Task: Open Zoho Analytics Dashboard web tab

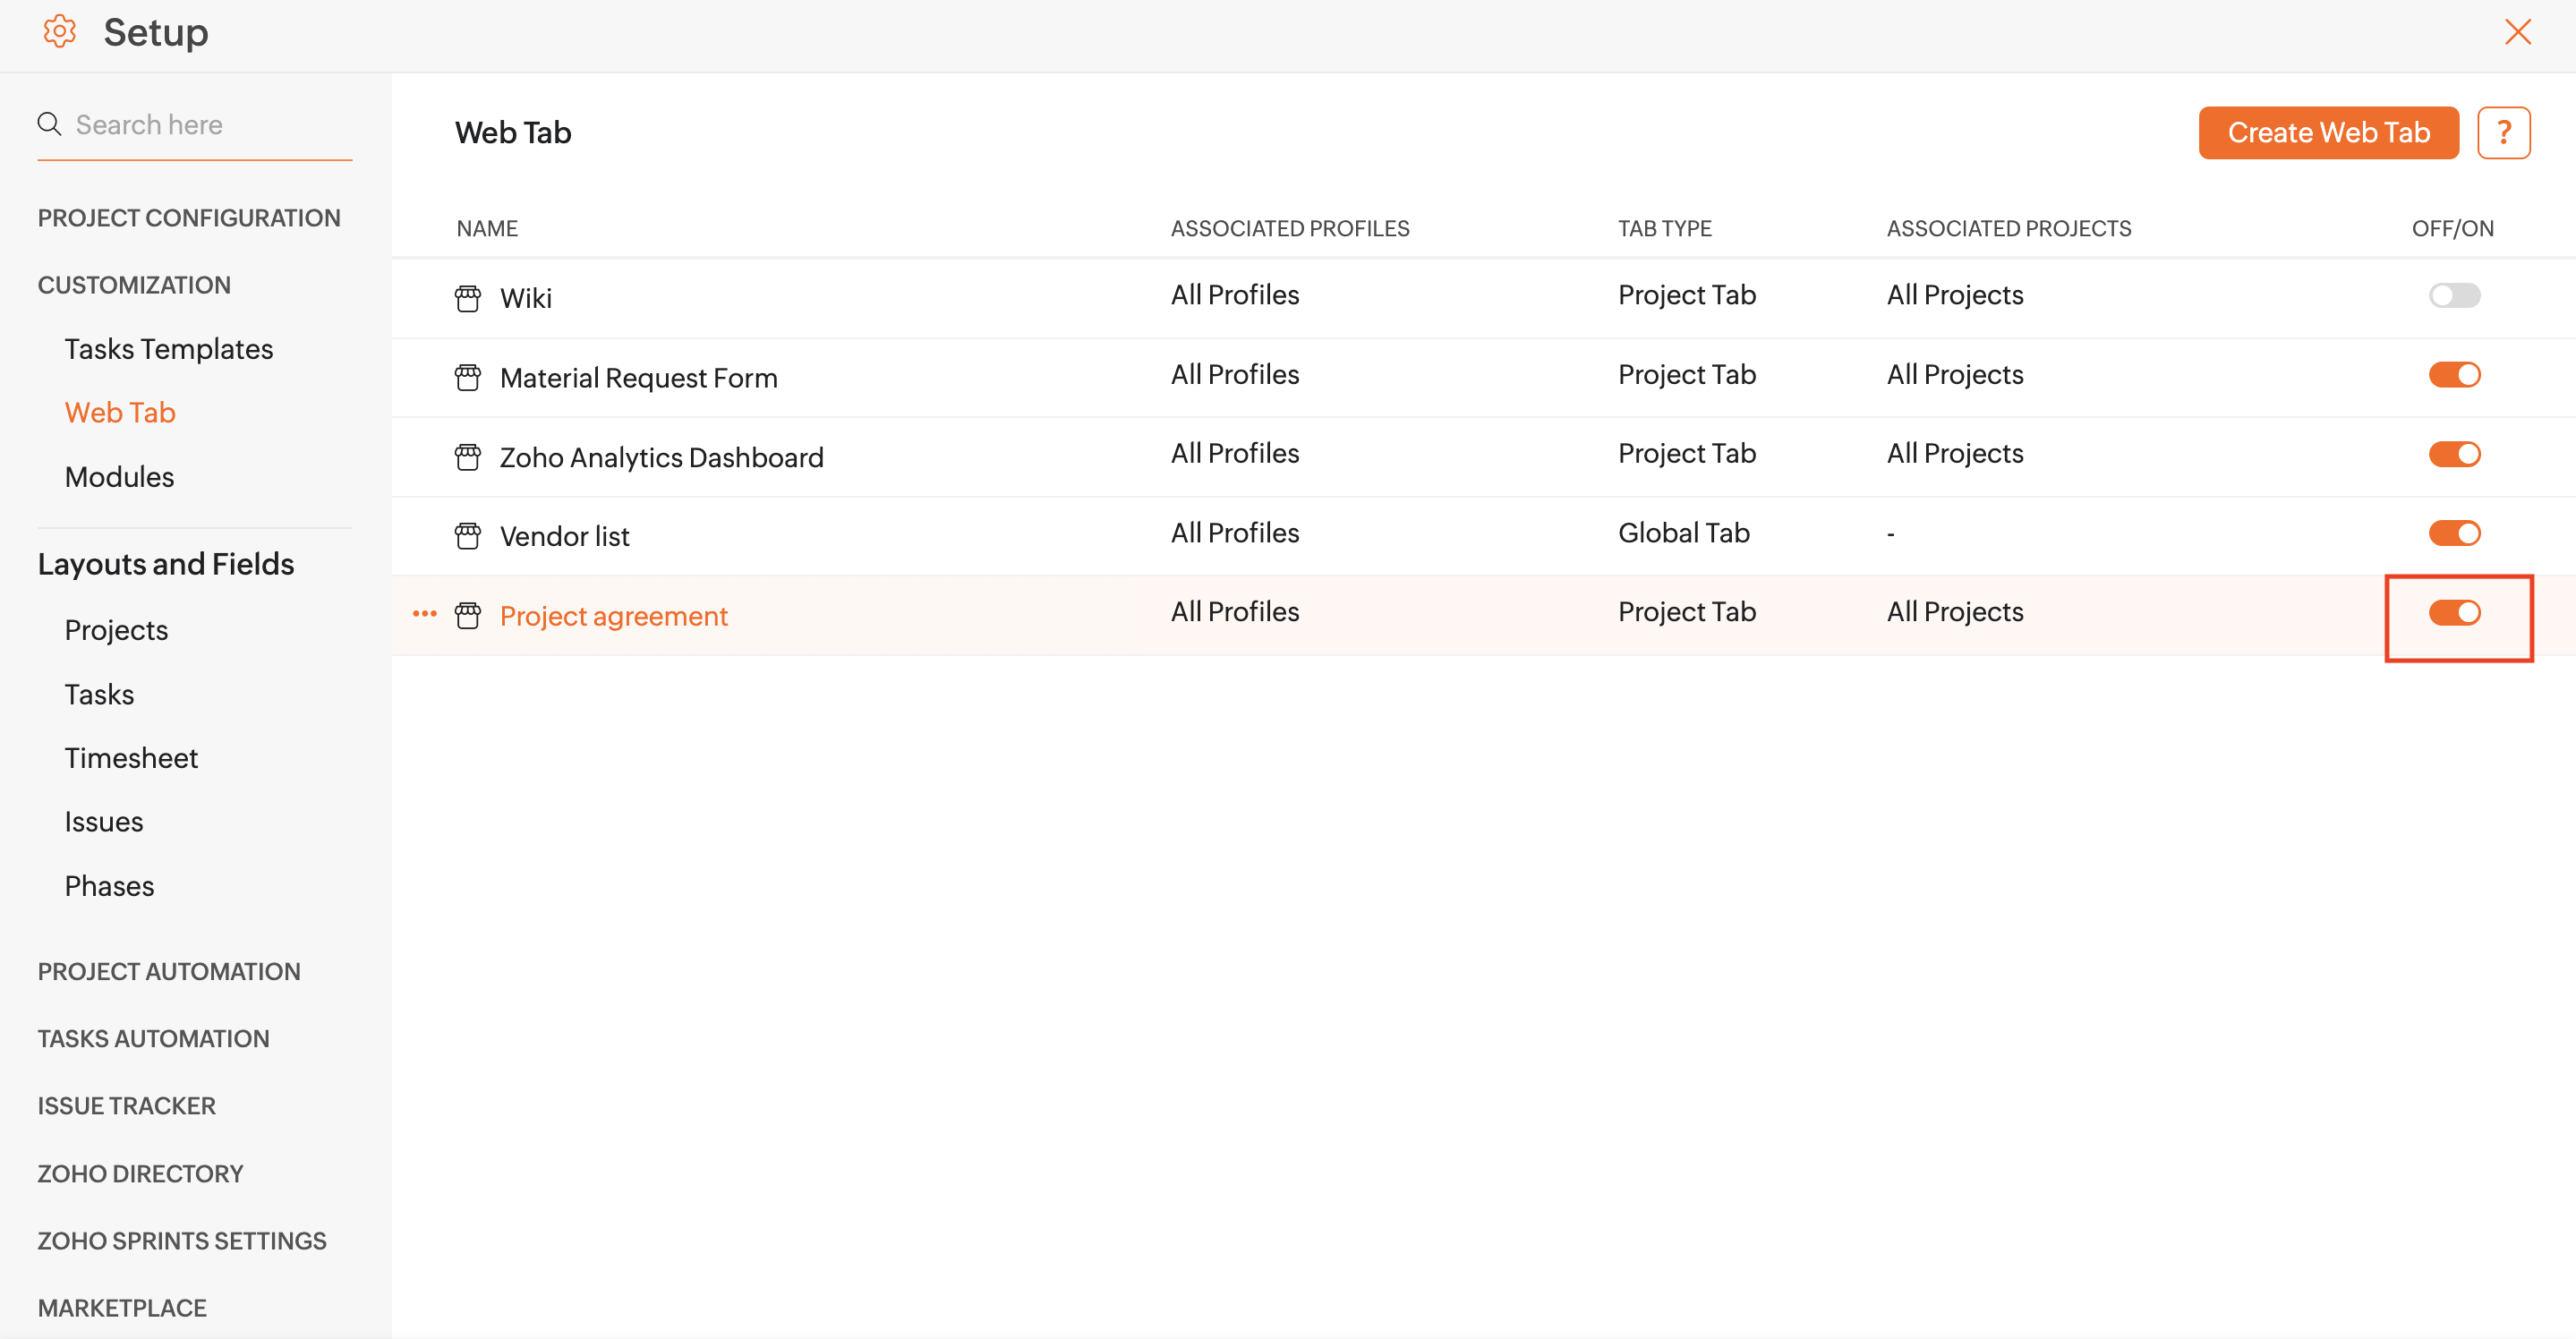Action: [661, 457]
